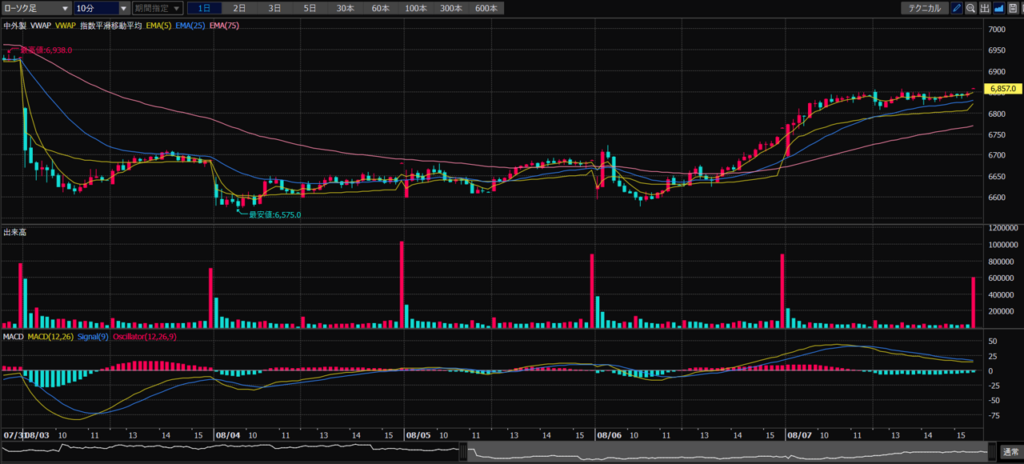Click the 通常 button beside navigator
Viewport: 1024px width, 464px height.
click(1010, 452)
